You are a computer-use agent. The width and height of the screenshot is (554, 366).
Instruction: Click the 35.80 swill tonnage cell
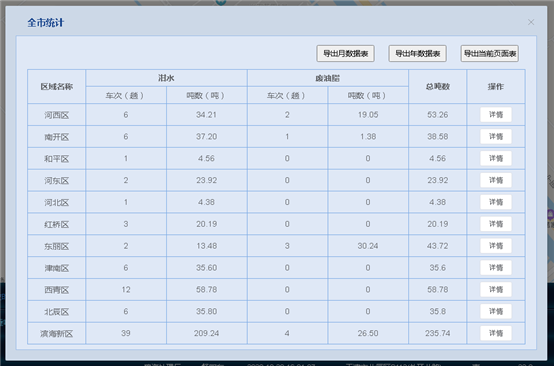tap(207, 312)
